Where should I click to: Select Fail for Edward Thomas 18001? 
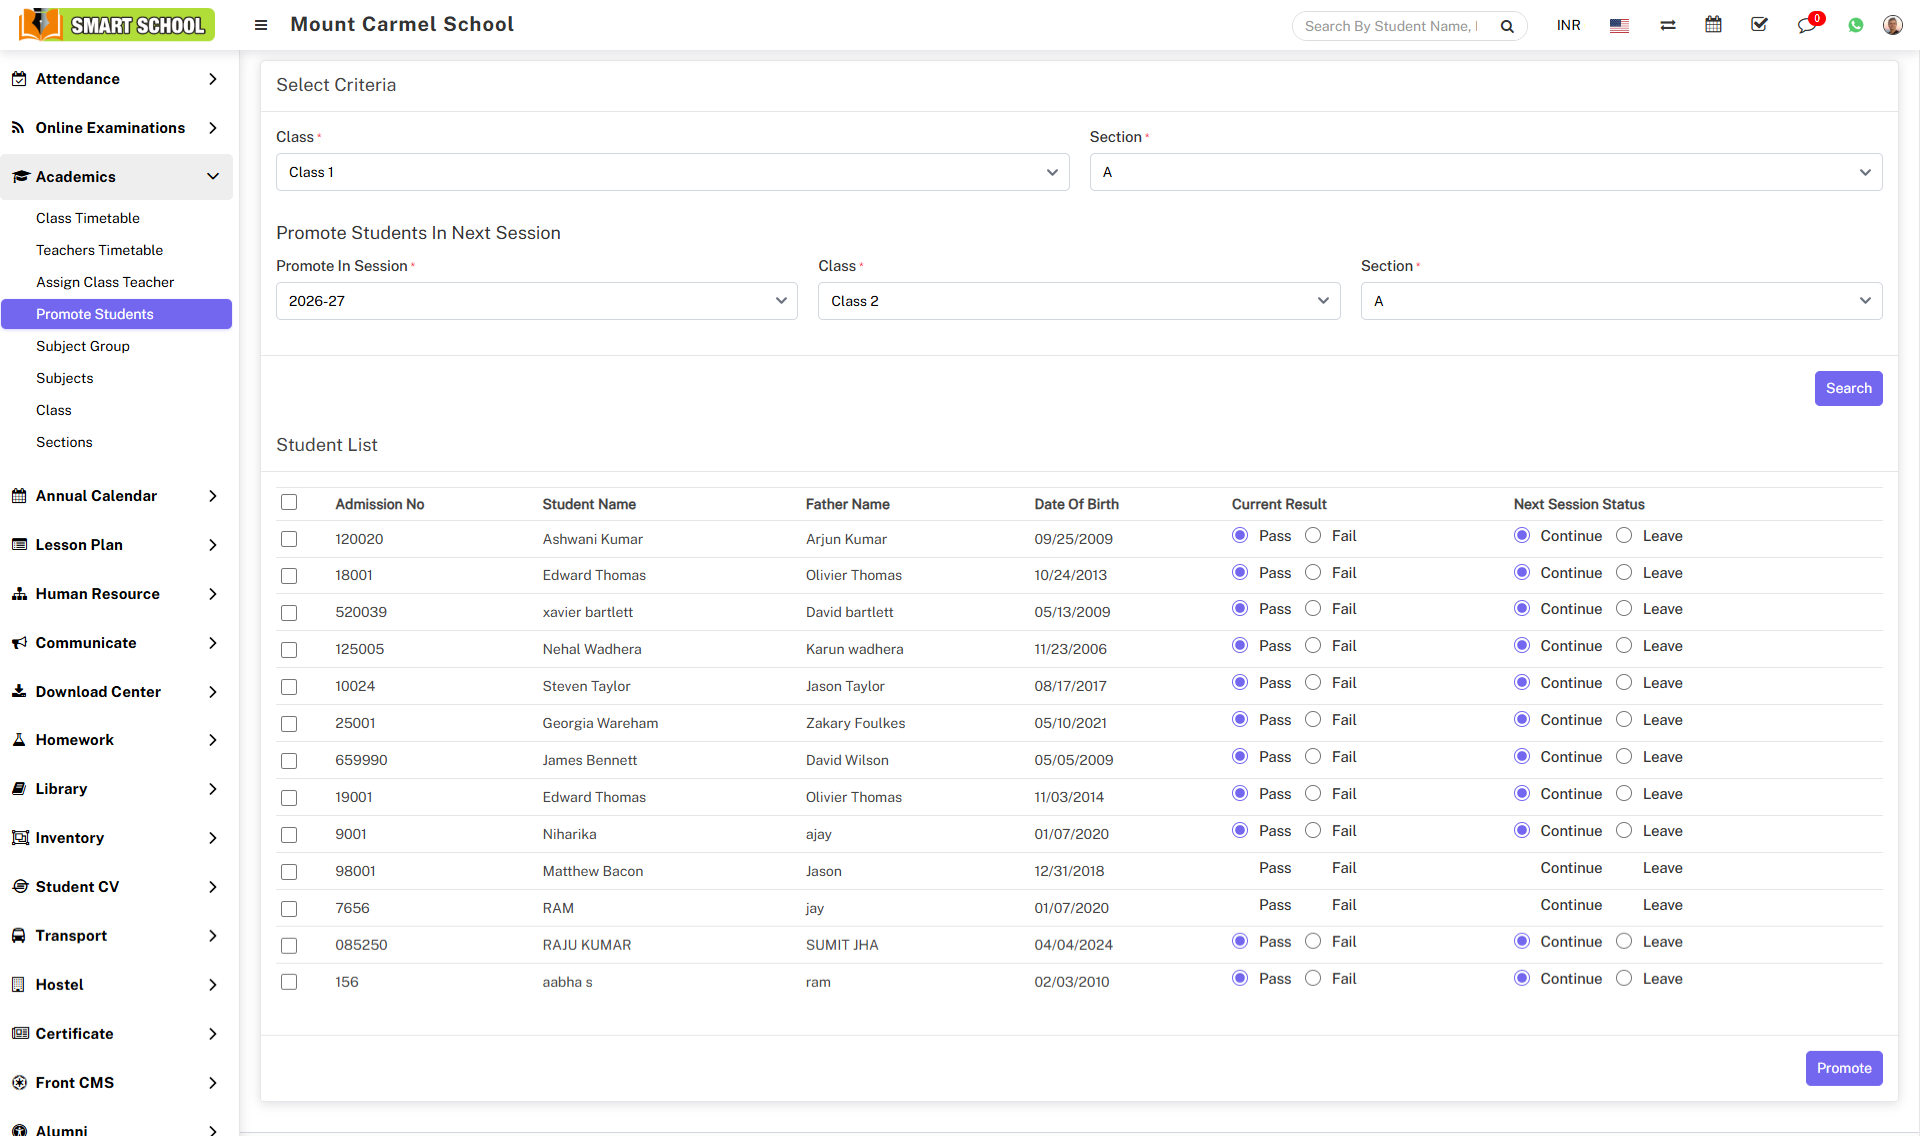tap(1313, 572)
